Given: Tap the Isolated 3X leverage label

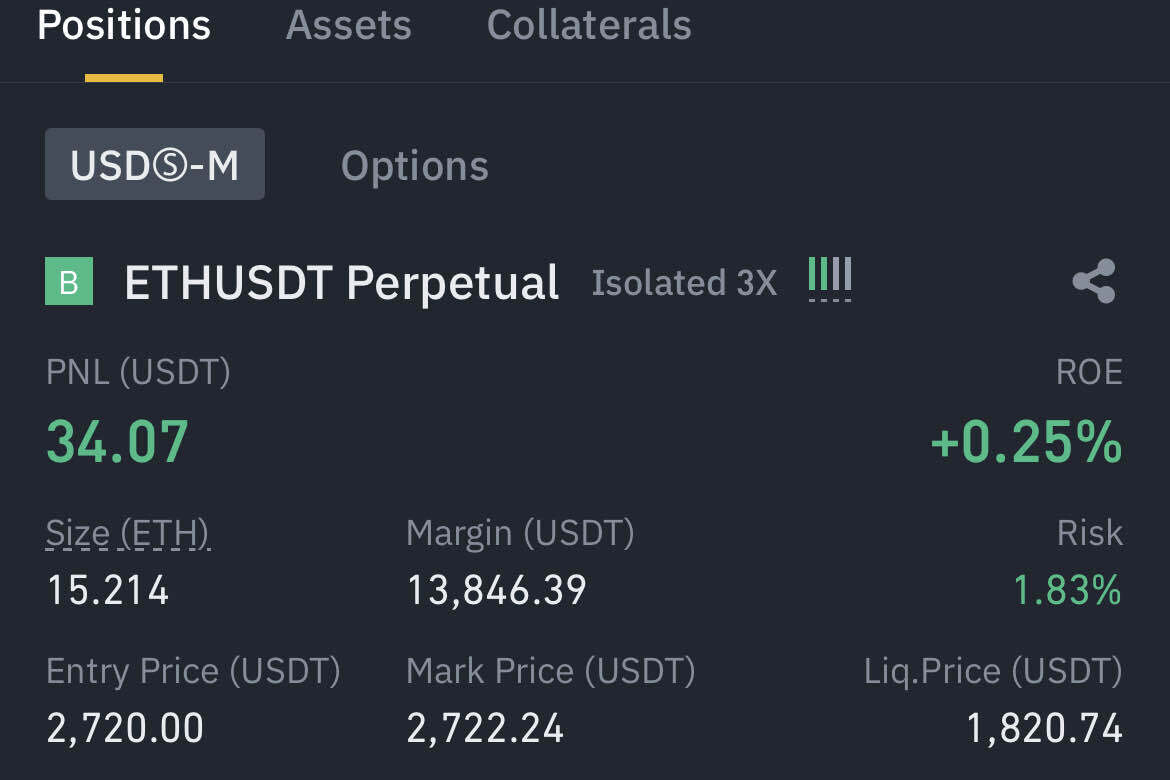Looking at the screenshot, I should point(684,283).
